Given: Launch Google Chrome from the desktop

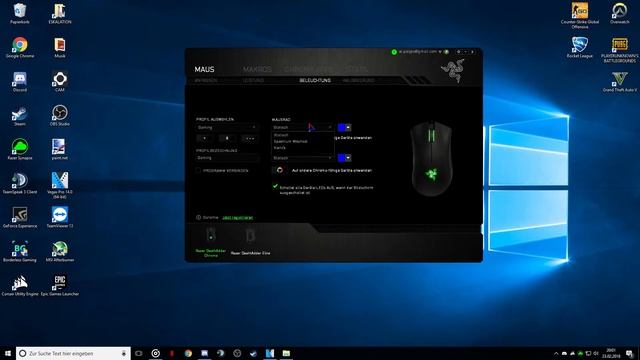Looking at the screenshot, I should (x=20, y=47).
